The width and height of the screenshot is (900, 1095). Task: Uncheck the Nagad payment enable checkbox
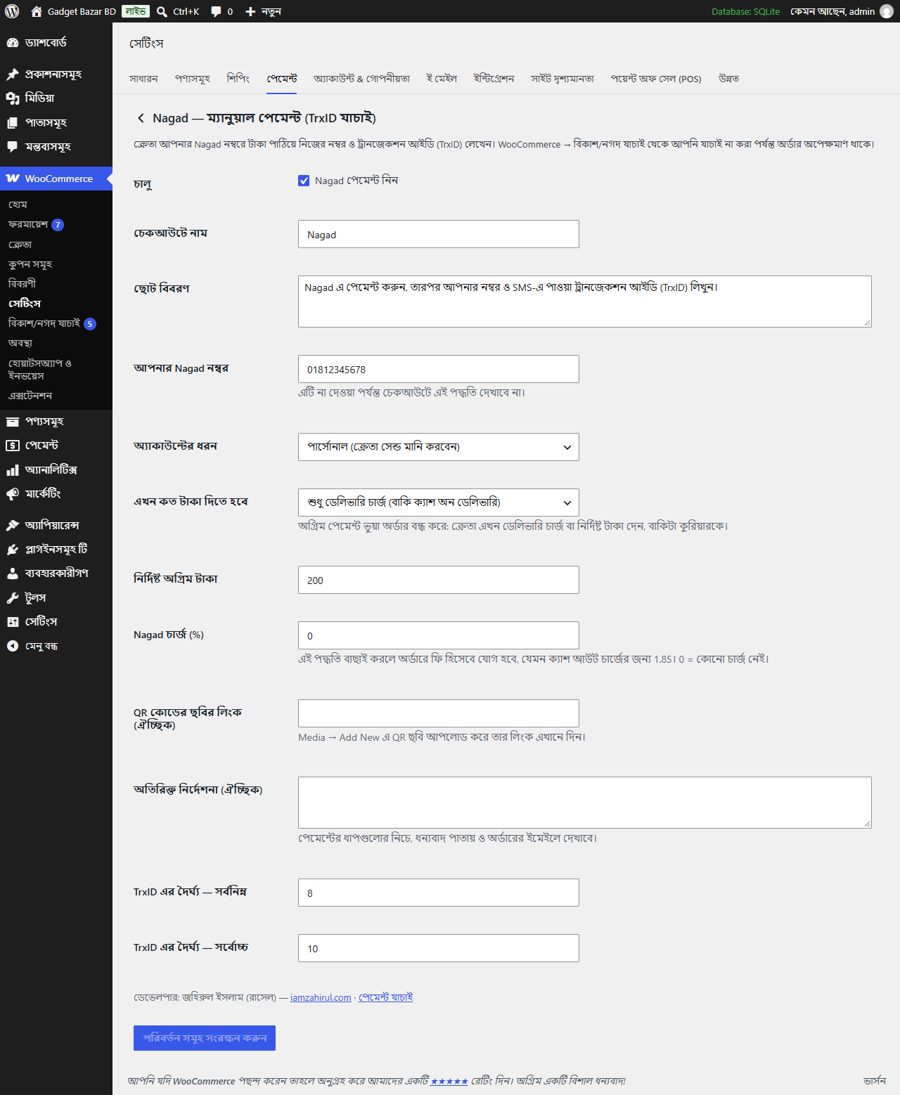tap(304, 180)
